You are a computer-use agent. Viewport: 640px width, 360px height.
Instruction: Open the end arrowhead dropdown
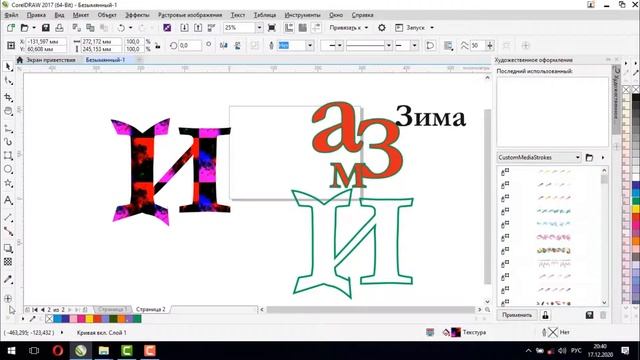point(414,46)
